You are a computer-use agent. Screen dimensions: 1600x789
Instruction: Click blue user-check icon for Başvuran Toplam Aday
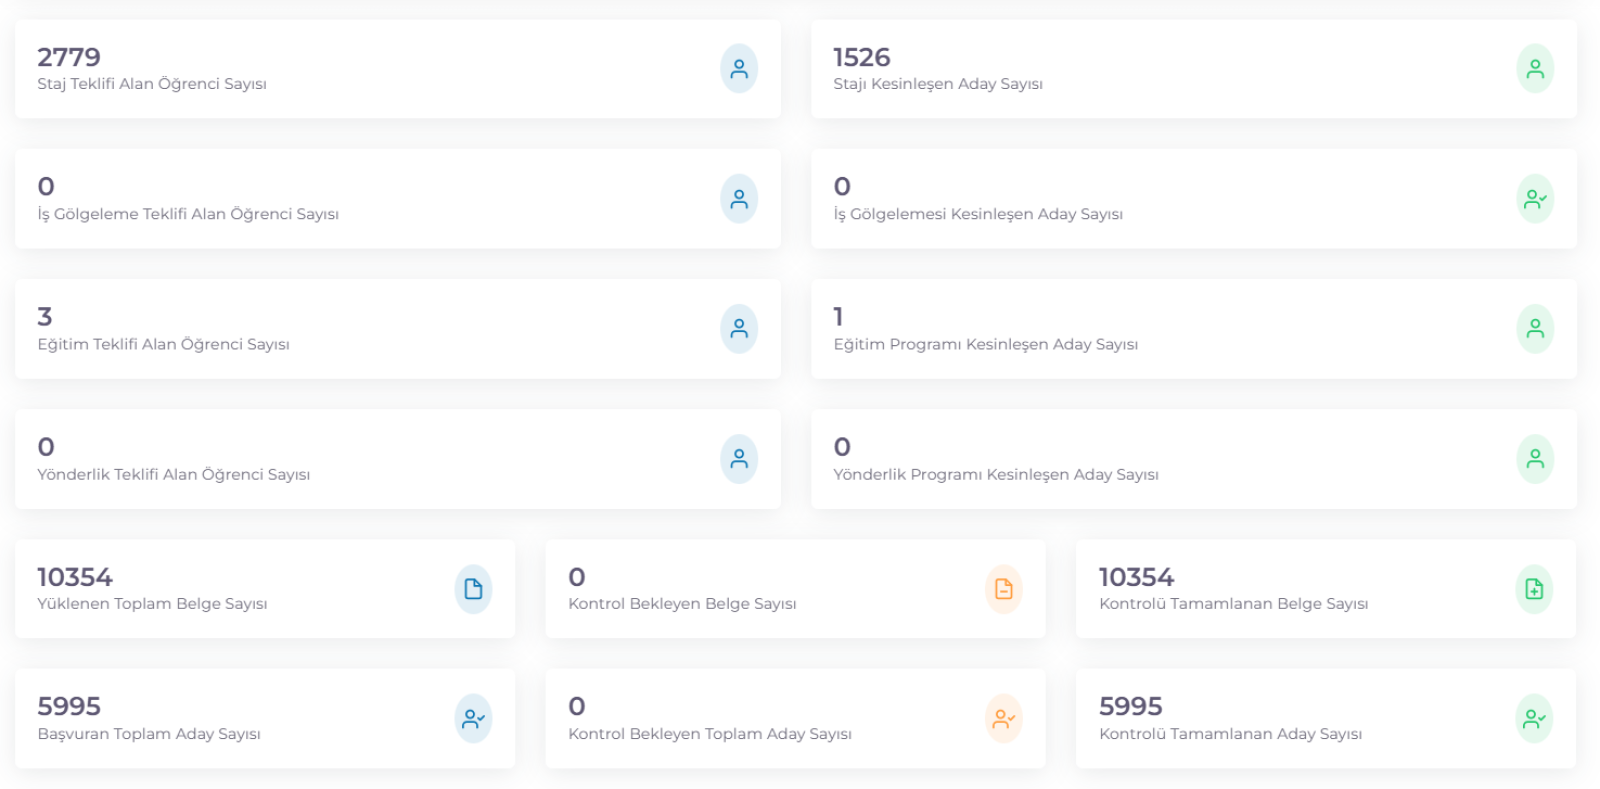coord(473,719)
